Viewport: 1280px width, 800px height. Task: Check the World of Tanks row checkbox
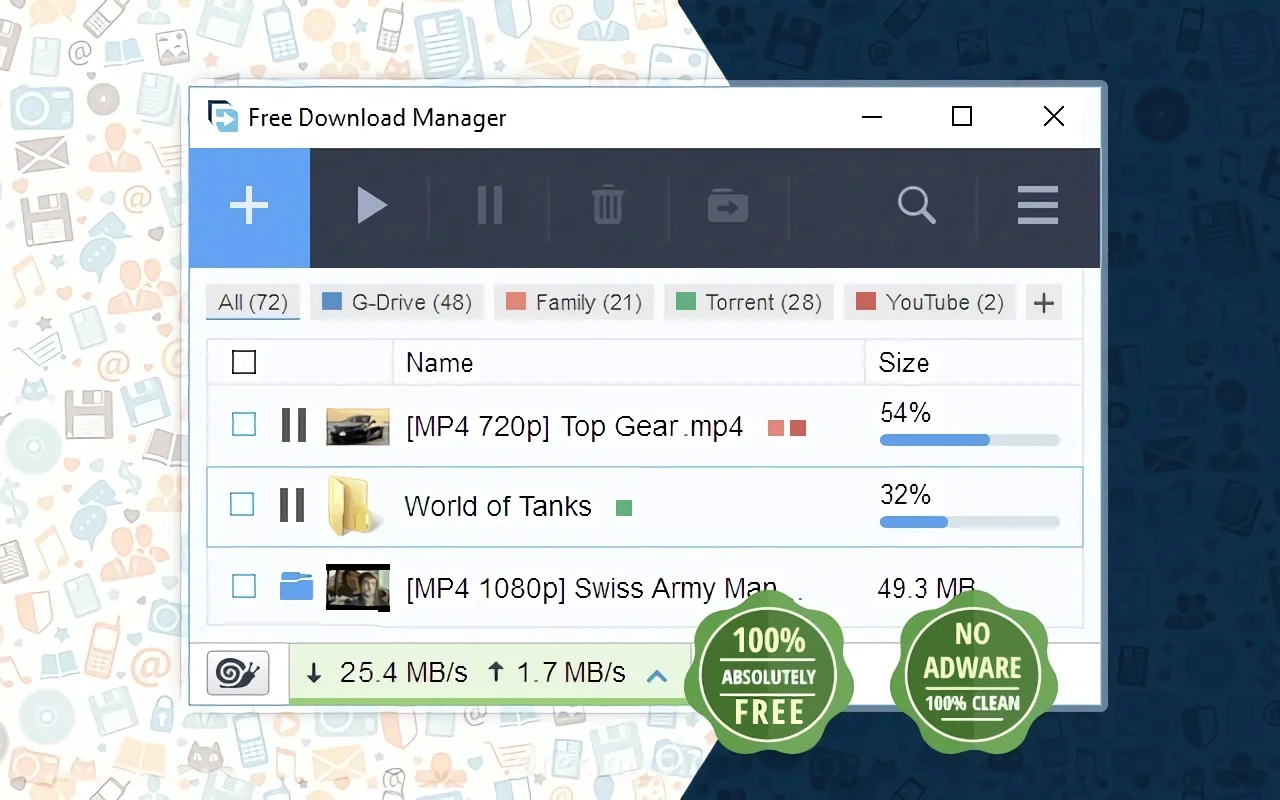(x=243, y=505)
